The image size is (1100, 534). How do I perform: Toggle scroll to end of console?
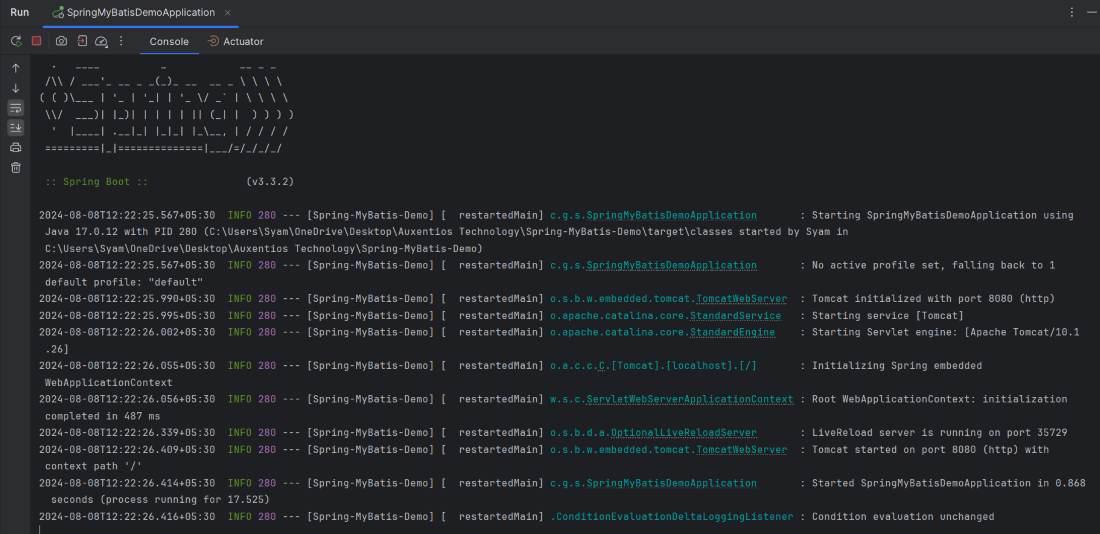click(16, 128)
